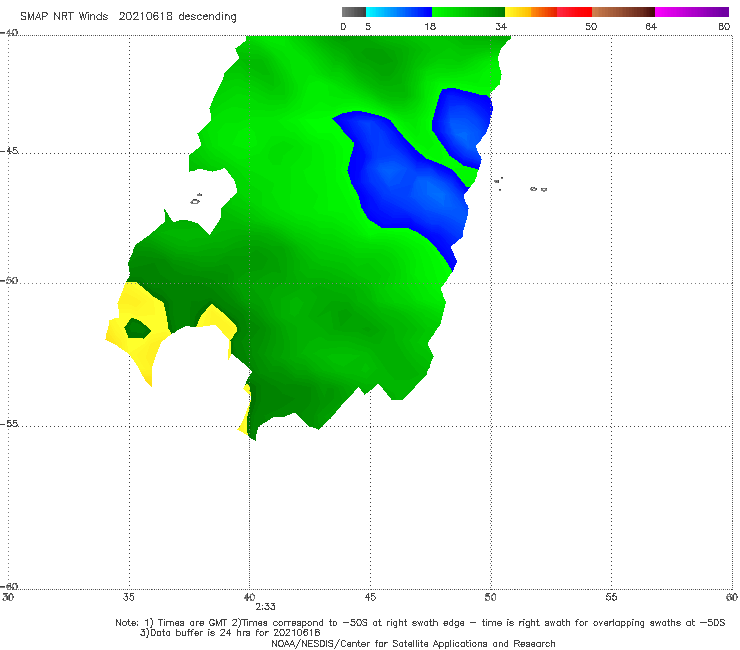
Task: Pick the magenta-purple segment of the color bar
Action: click(x=692, y=12)
